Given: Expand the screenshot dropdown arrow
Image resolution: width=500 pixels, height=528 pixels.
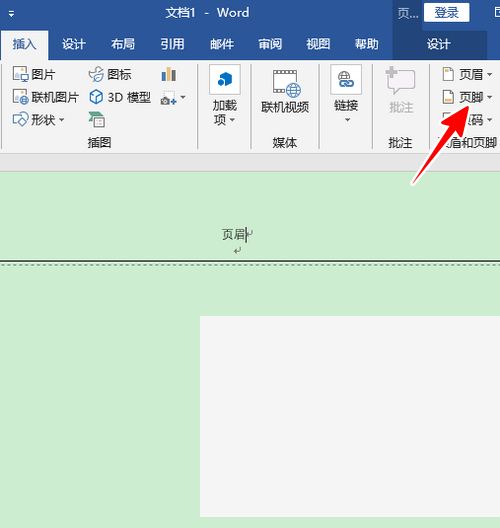Looking at the screenshot, I should [x=183, y=97].
